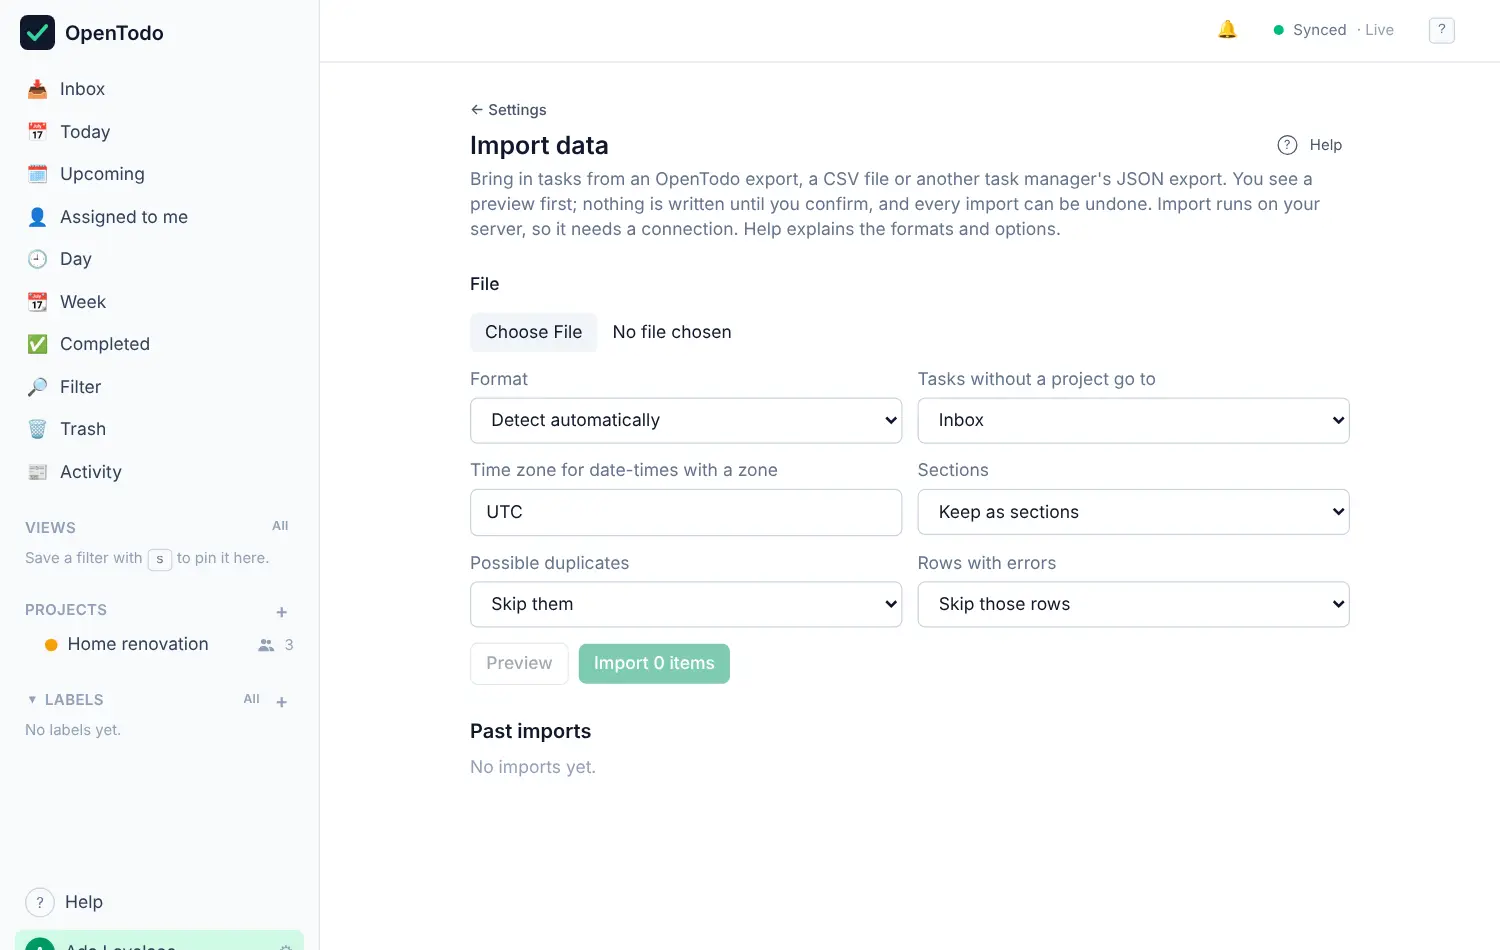
Task: Click the green Synced status indicator
Action: tap(1278, 30)
